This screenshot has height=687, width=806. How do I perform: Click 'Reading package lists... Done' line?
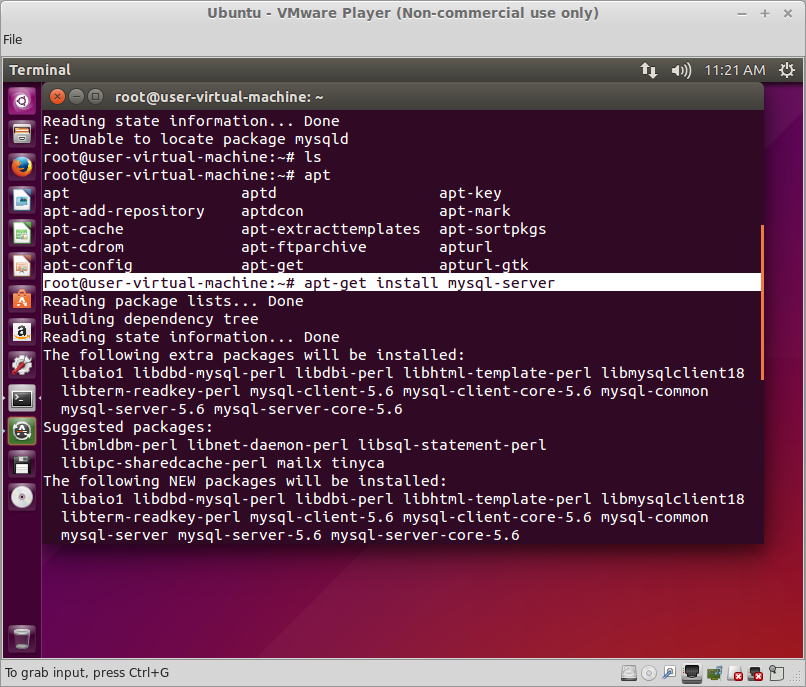coord(173,301)
